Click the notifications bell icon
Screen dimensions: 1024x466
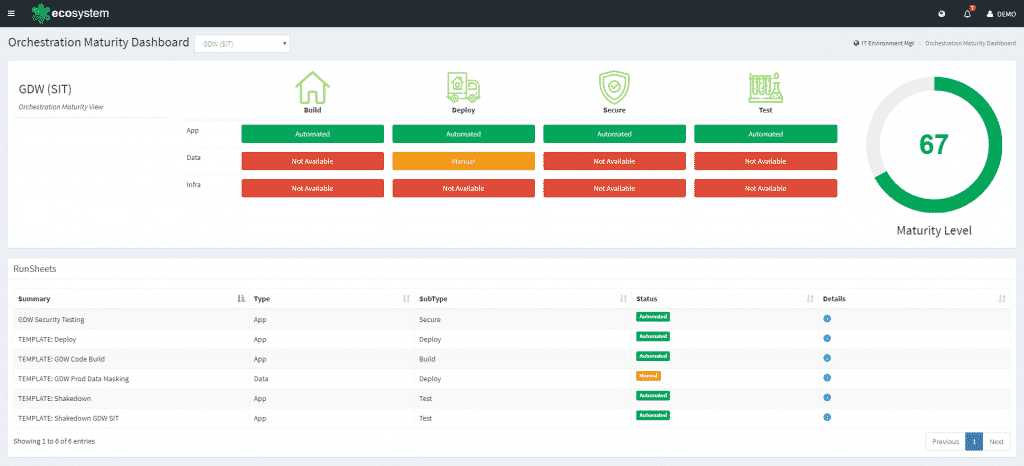pos(967,13)
